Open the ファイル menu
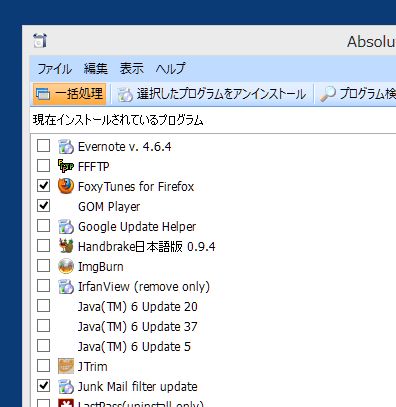 (55, 69)
